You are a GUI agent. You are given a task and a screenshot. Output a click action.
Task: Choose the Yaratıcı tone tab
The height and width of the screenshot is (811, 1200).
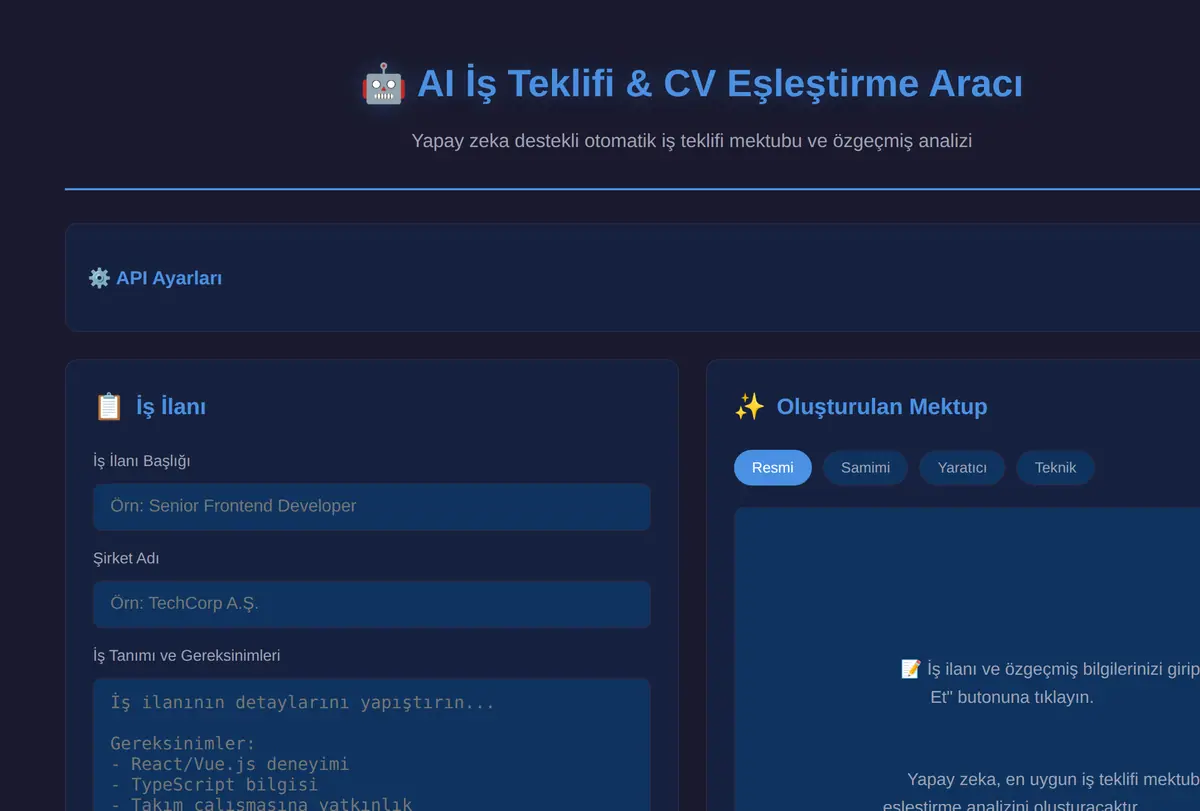point(962,467)
